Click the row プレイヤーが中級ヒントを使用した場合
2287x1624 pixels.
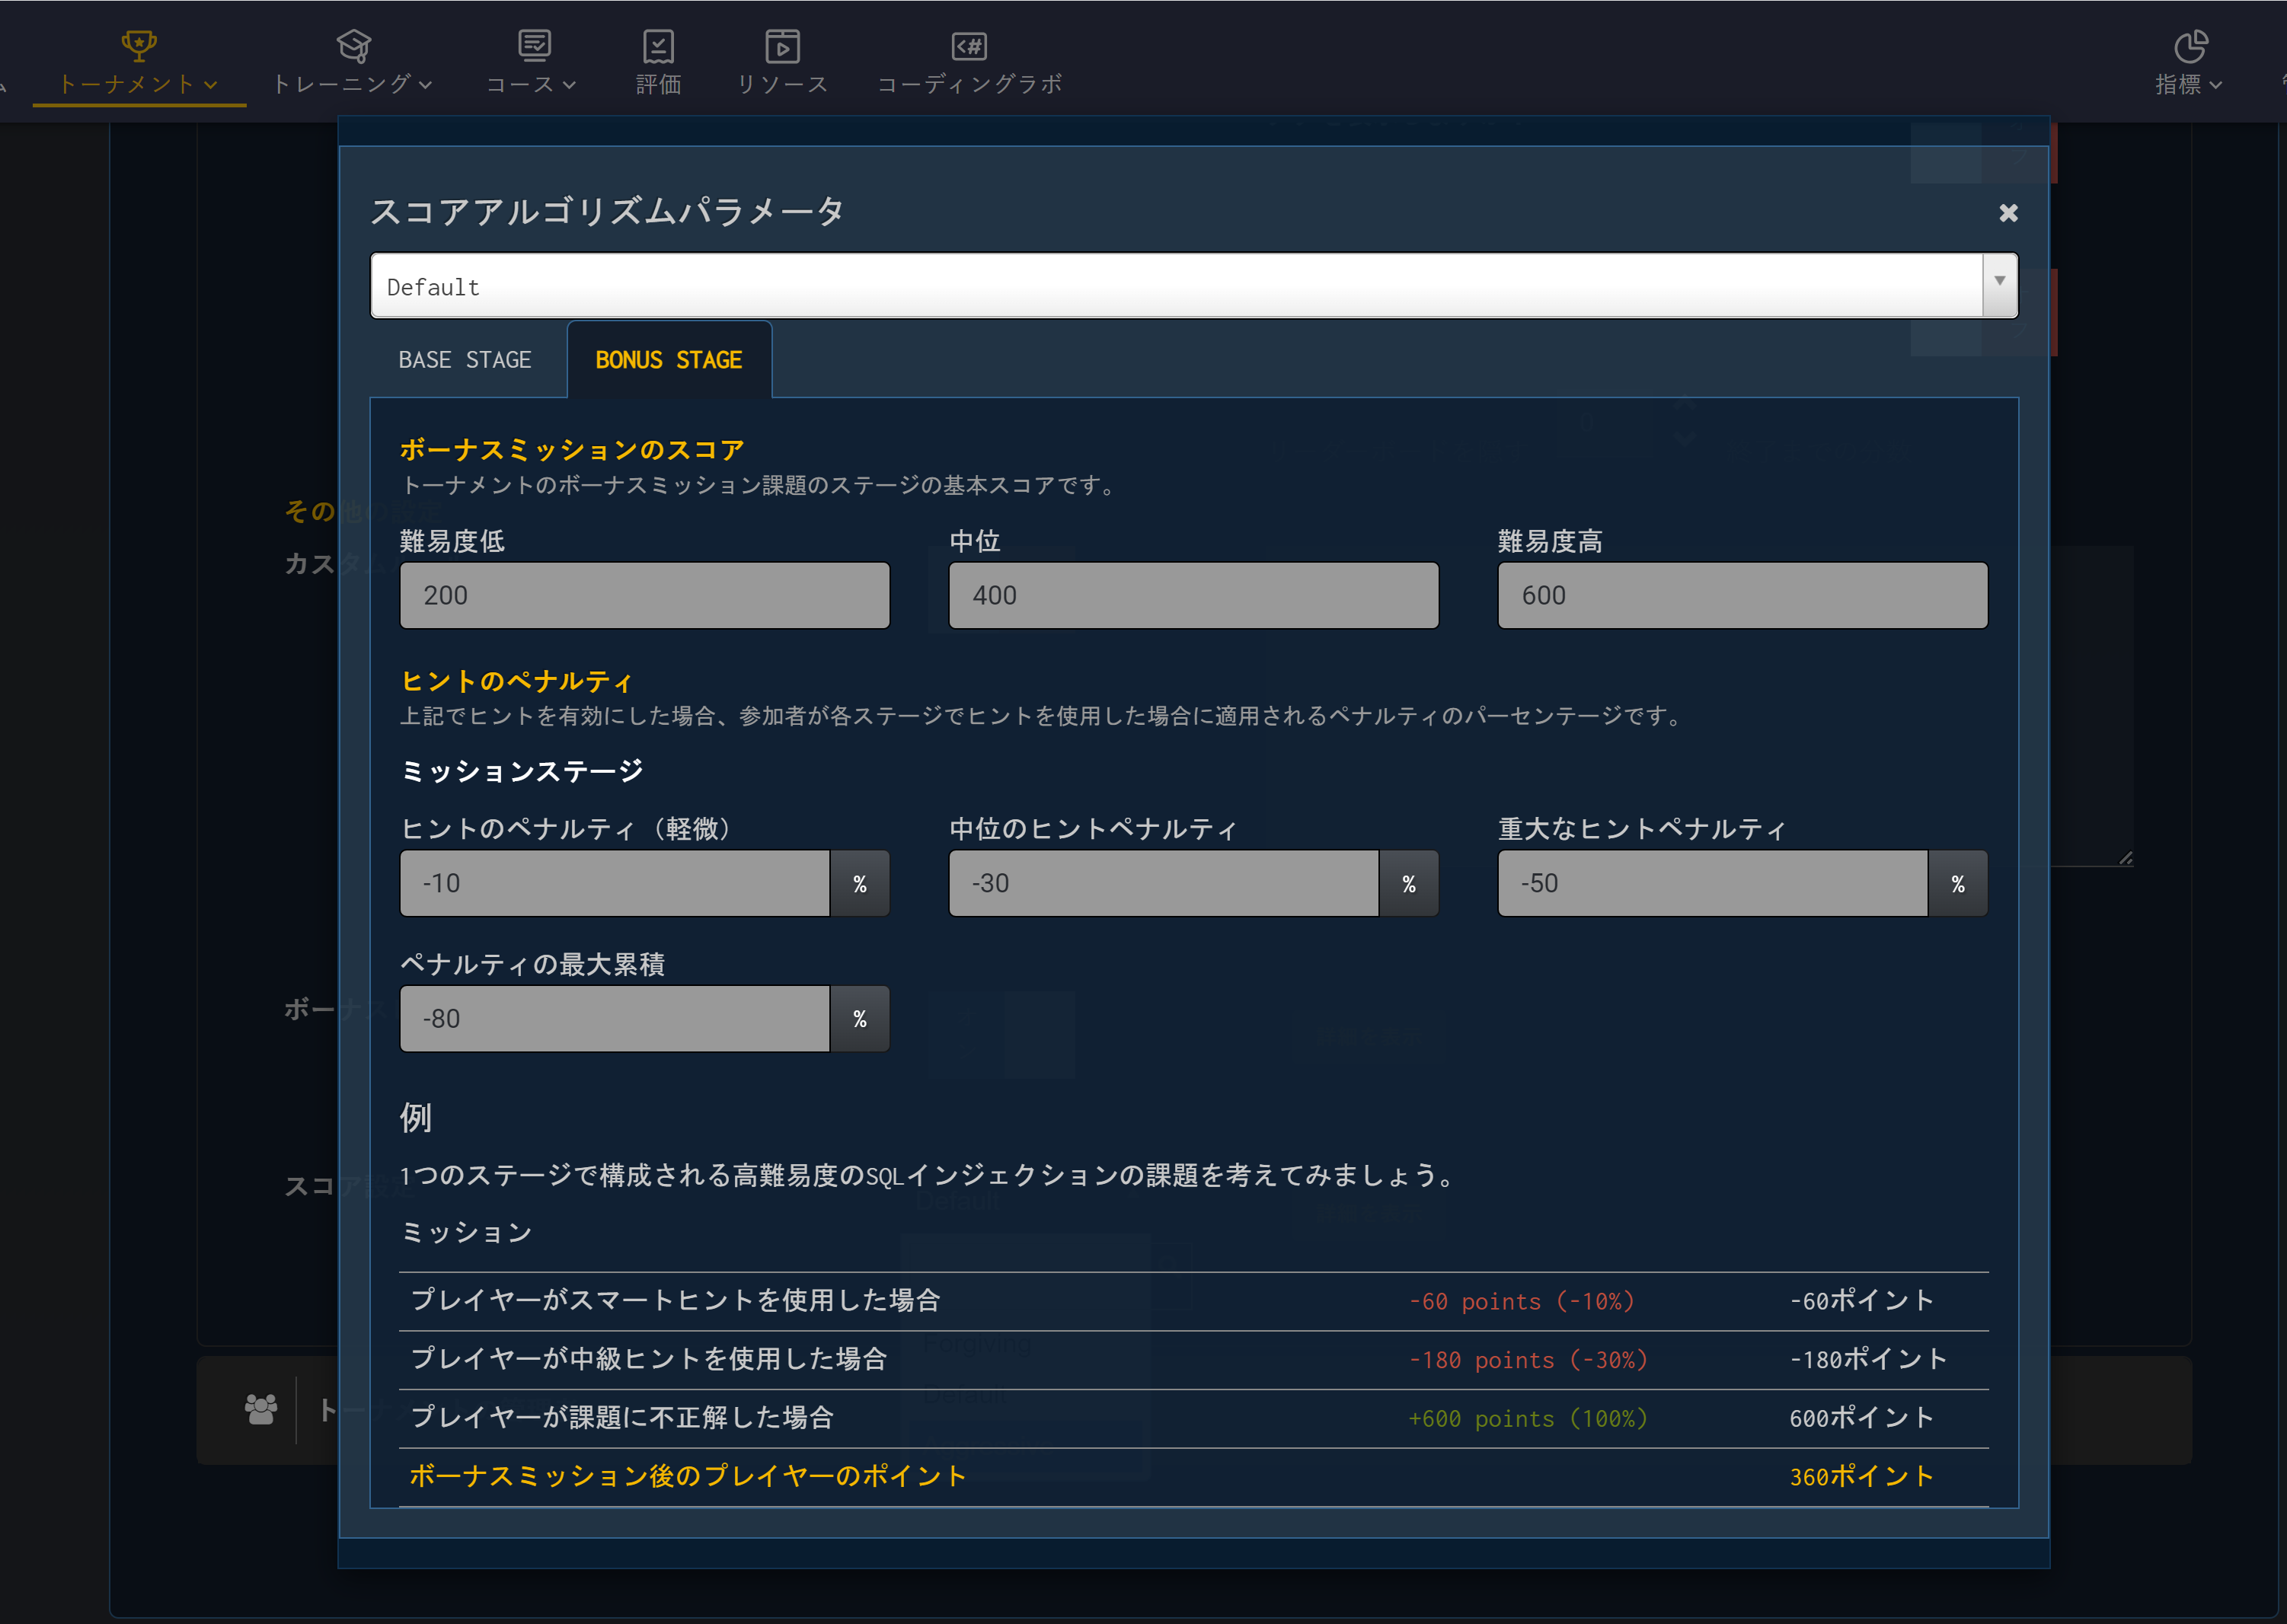[x=1194, y=1360]
